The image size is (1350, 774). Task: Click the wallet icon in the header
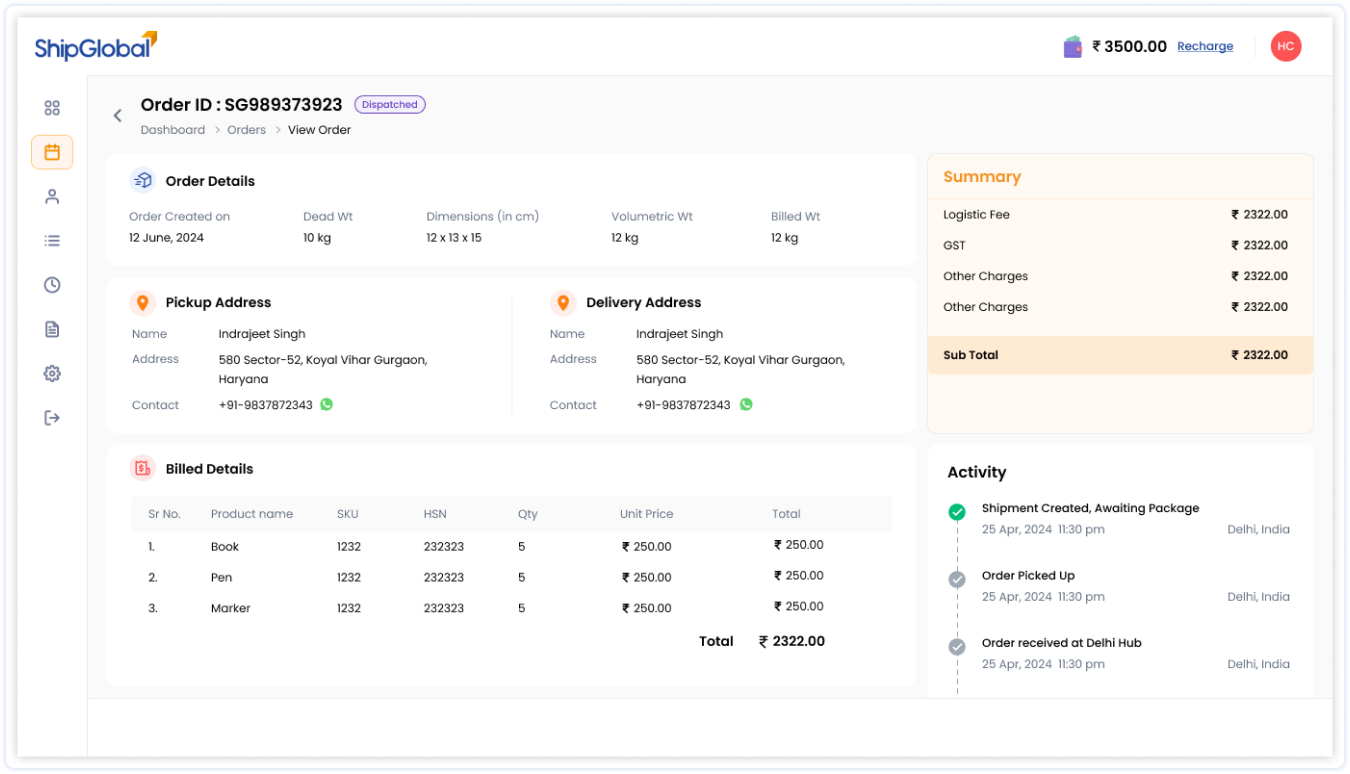tap(1073, 46)
